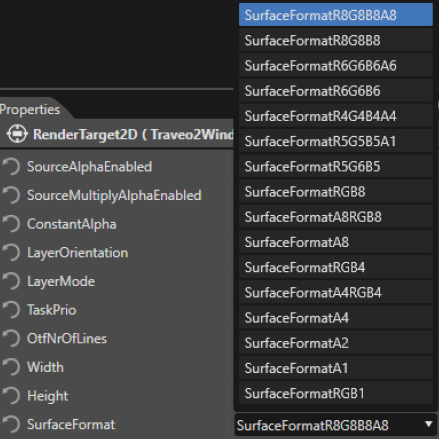Choose SurfaceFormatR5G6B5 option
Image resolution: width=439 pixels, height=439 pixels.
tap(336, 166)
